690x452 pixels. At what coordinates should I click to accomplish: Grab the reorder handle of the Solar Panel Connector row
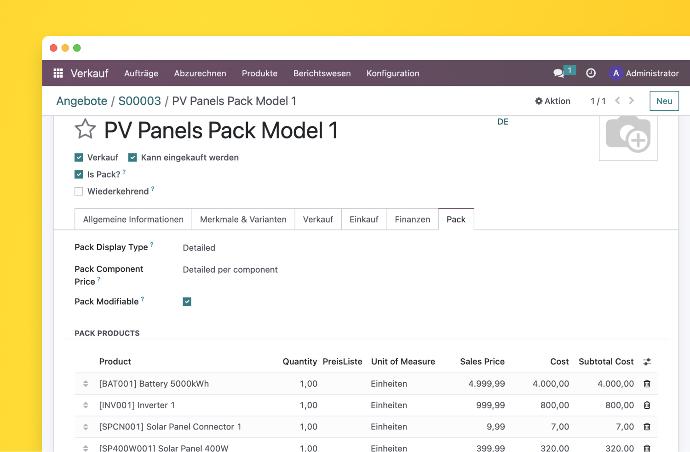point(85,426)
